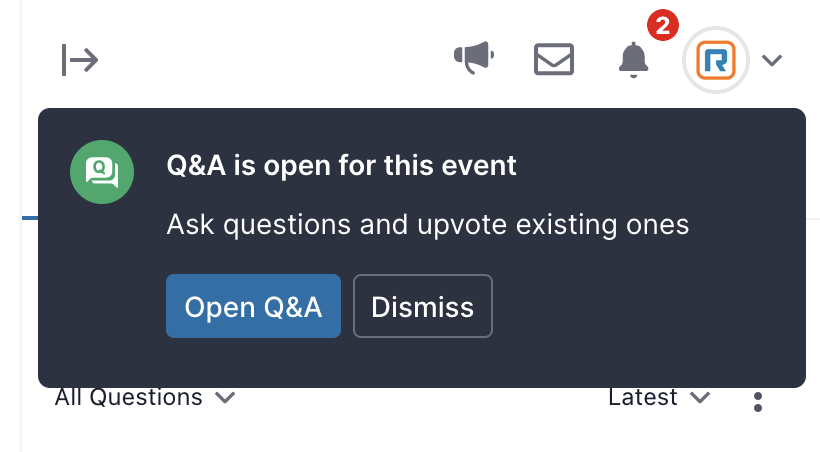Click the blank header space between toolbar icons
This screenshot has height=452, width=820.
tap(272, 60)
